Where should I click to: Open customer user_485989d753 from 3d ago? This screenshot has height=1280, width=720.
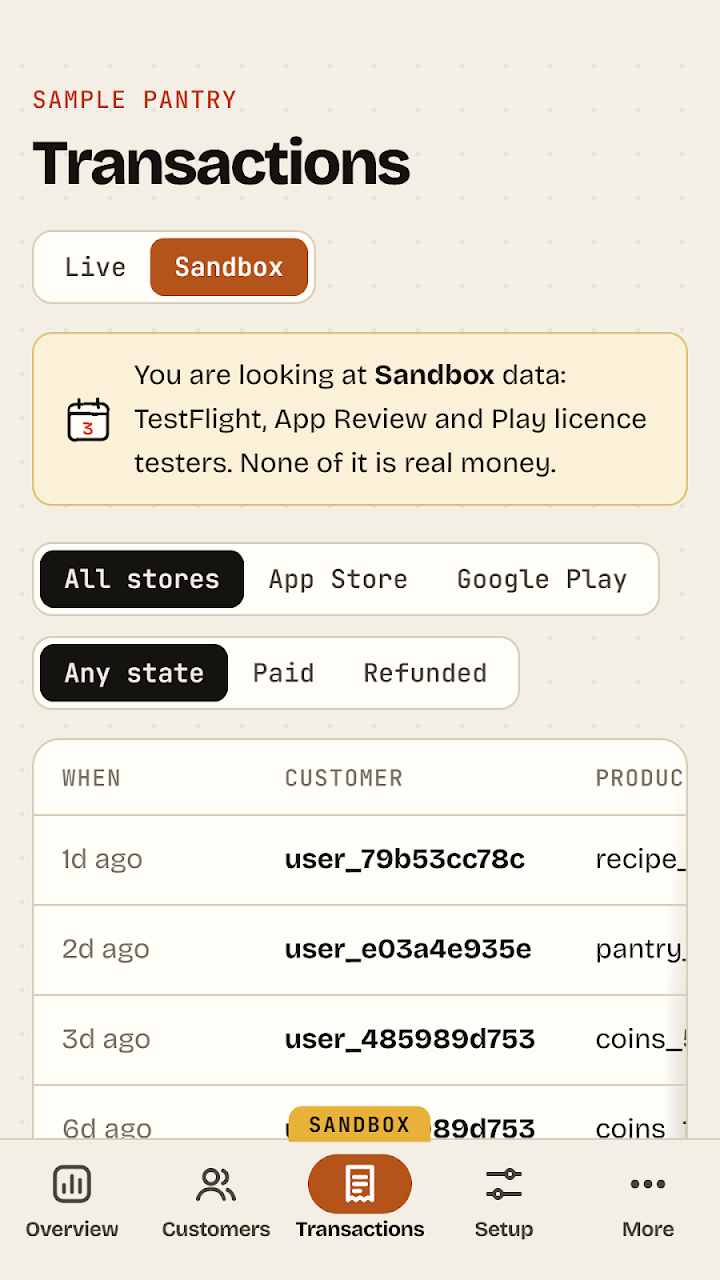[410, 1039]
